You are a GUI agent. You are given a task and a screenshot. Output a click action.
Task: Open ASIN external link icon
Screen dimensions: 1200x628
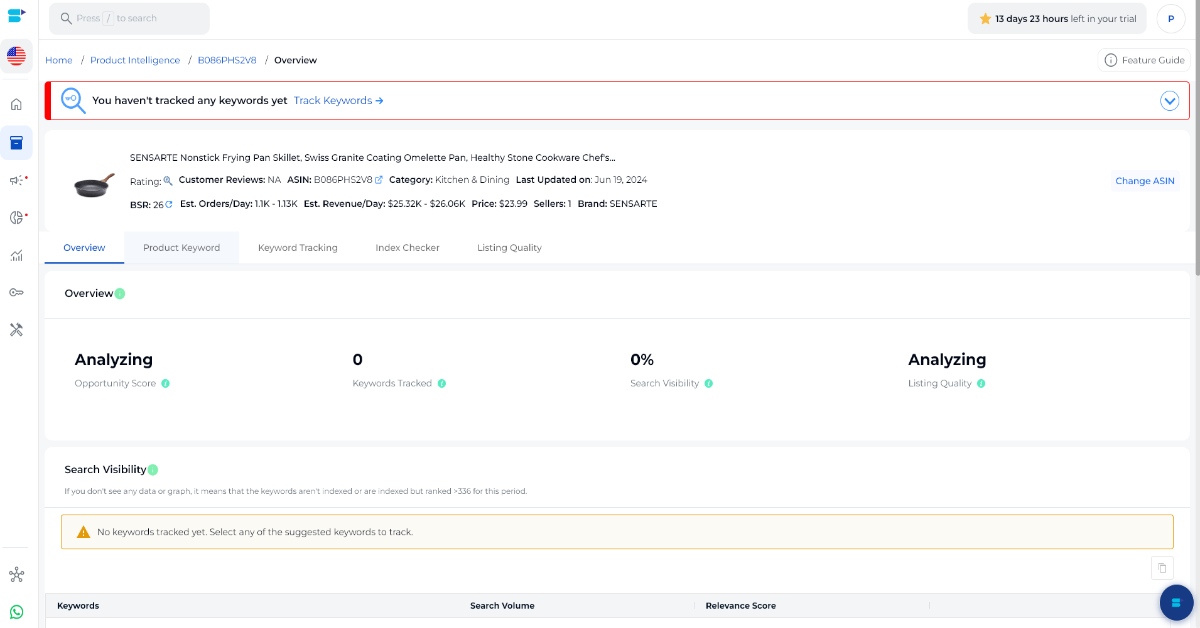(x=379, y=180)
